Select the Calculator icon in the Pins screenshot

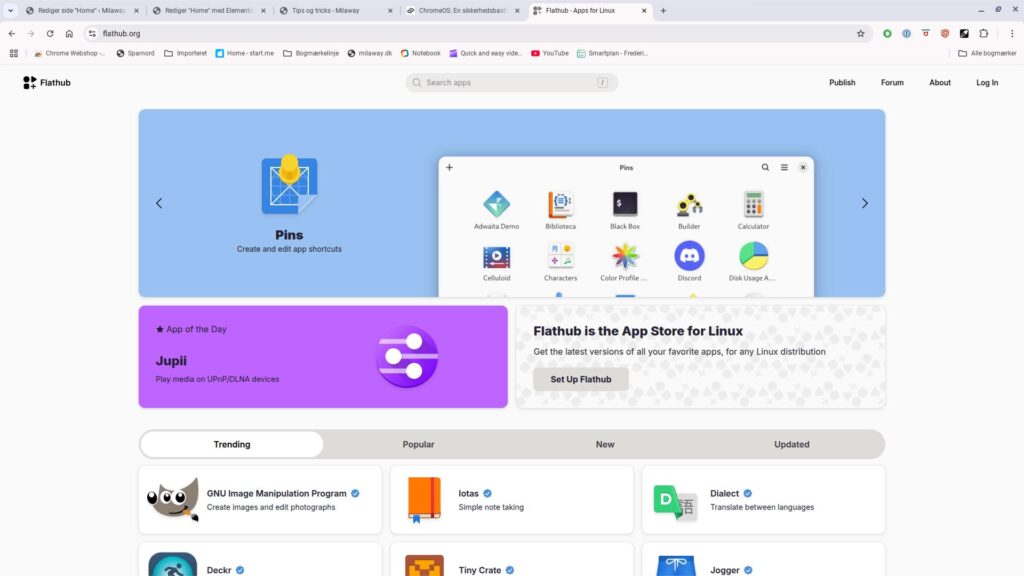pos(752,202)
